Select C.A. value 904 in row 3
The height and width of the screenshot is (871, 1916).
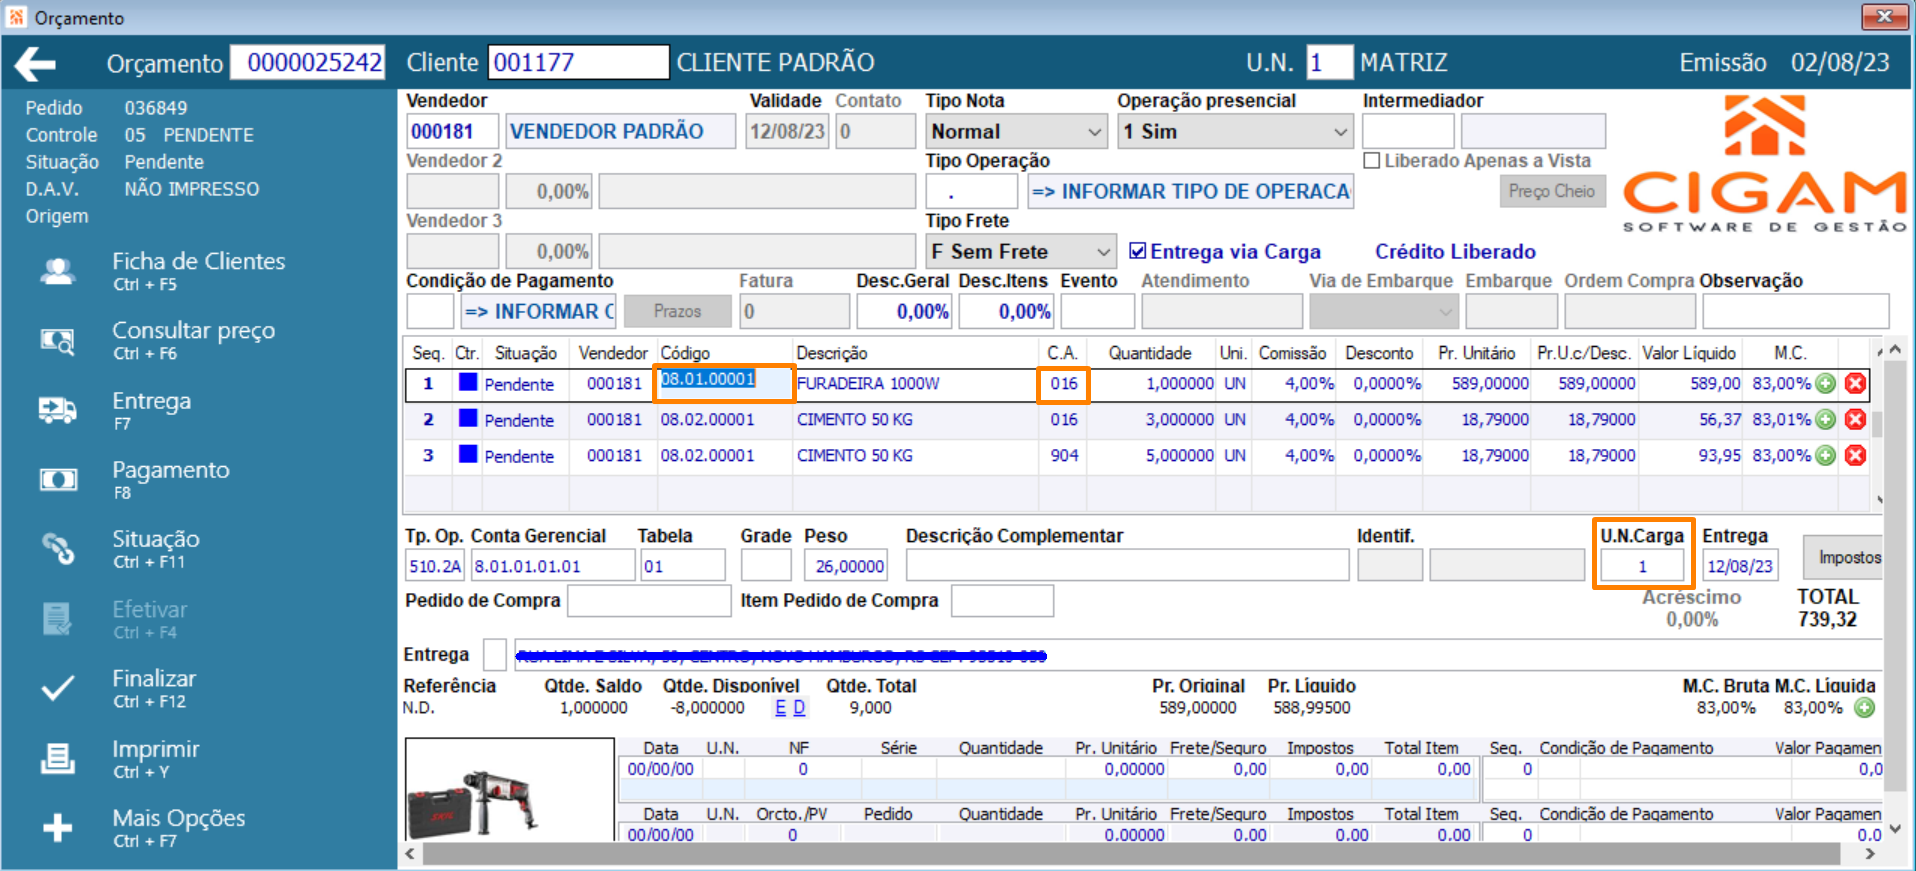(1064, 455)
